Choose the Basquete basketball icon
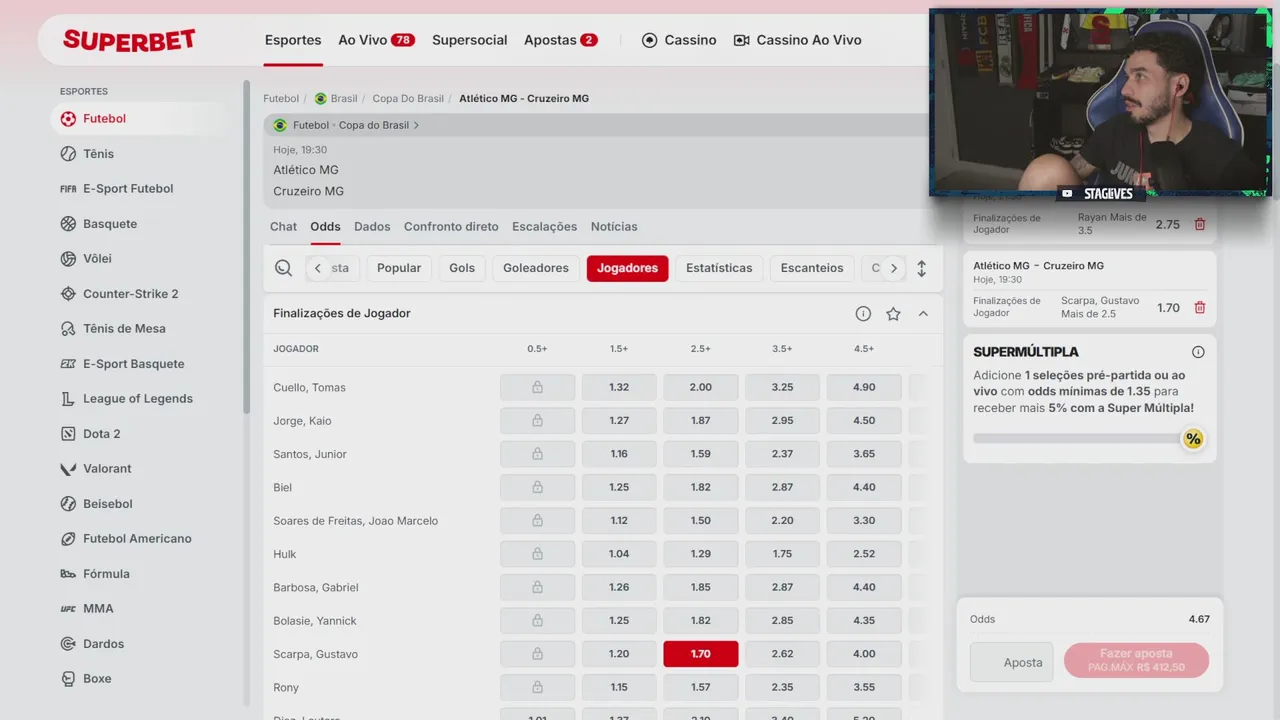Viewport: 1280px width, 720px height. [68, 224]
